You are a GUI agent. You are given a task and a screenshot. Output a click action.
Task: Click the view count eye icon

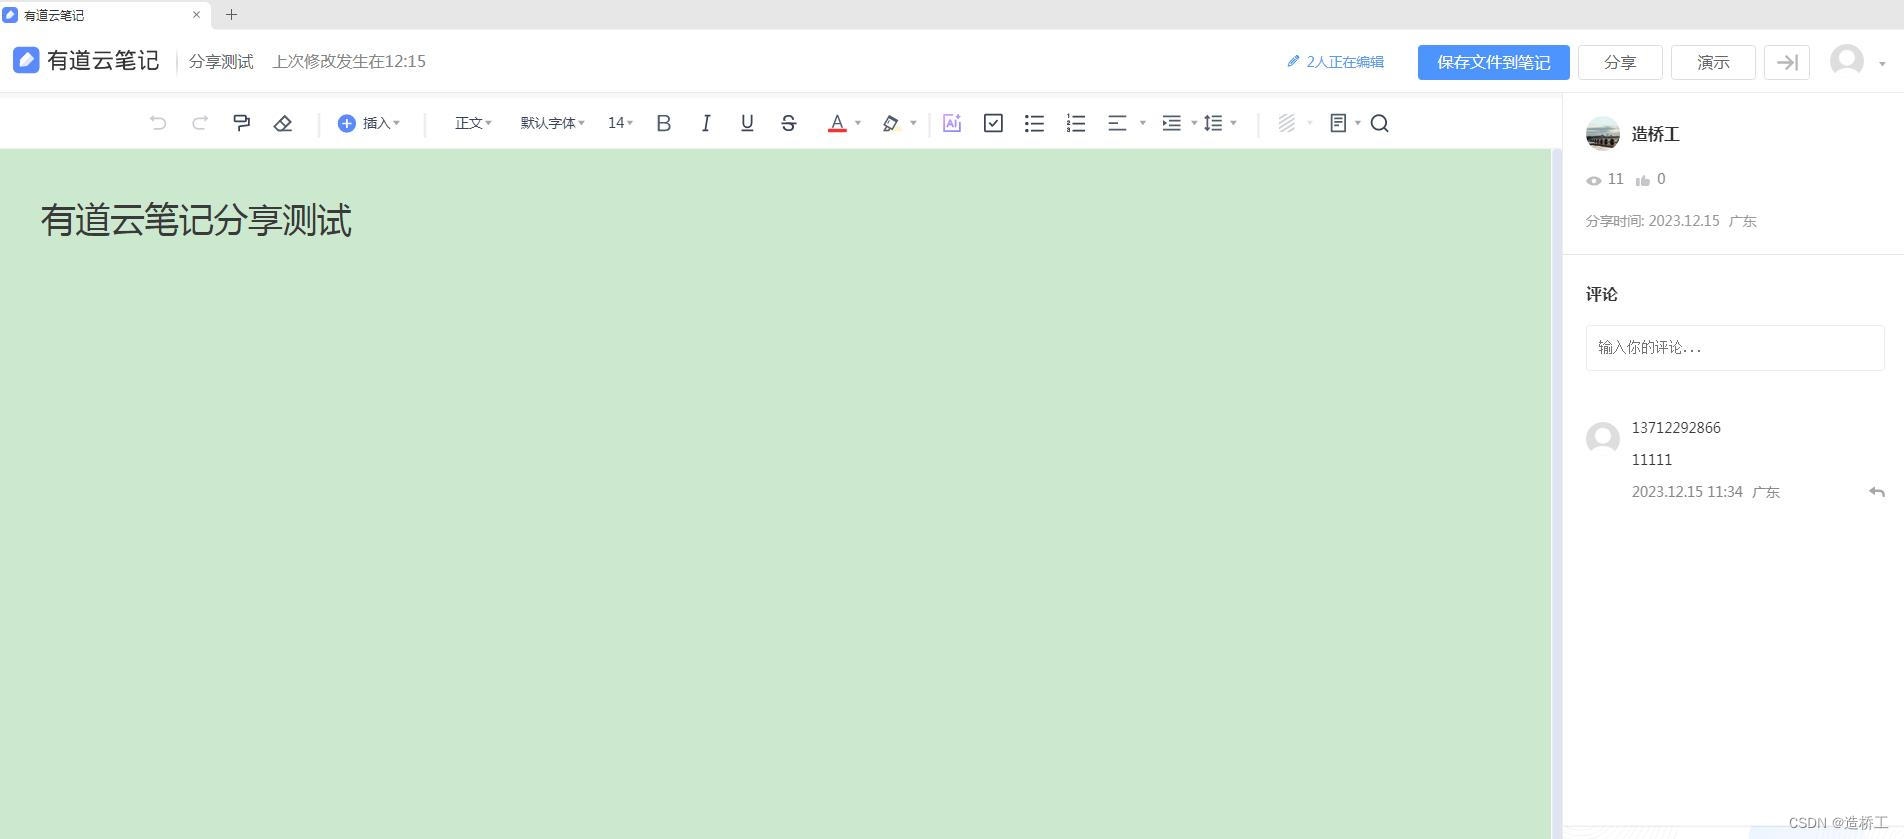click(1594, 181)
